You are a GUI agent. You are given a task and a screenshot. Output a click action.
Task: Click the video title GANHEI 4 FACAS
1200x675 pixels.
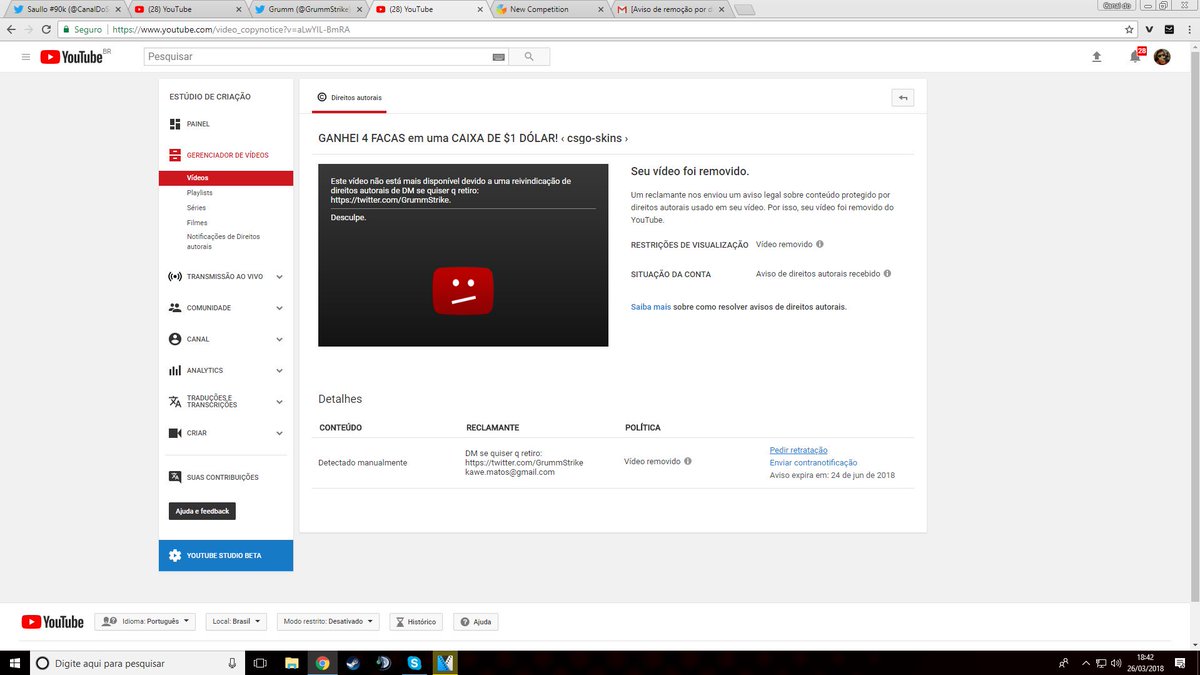473,137
